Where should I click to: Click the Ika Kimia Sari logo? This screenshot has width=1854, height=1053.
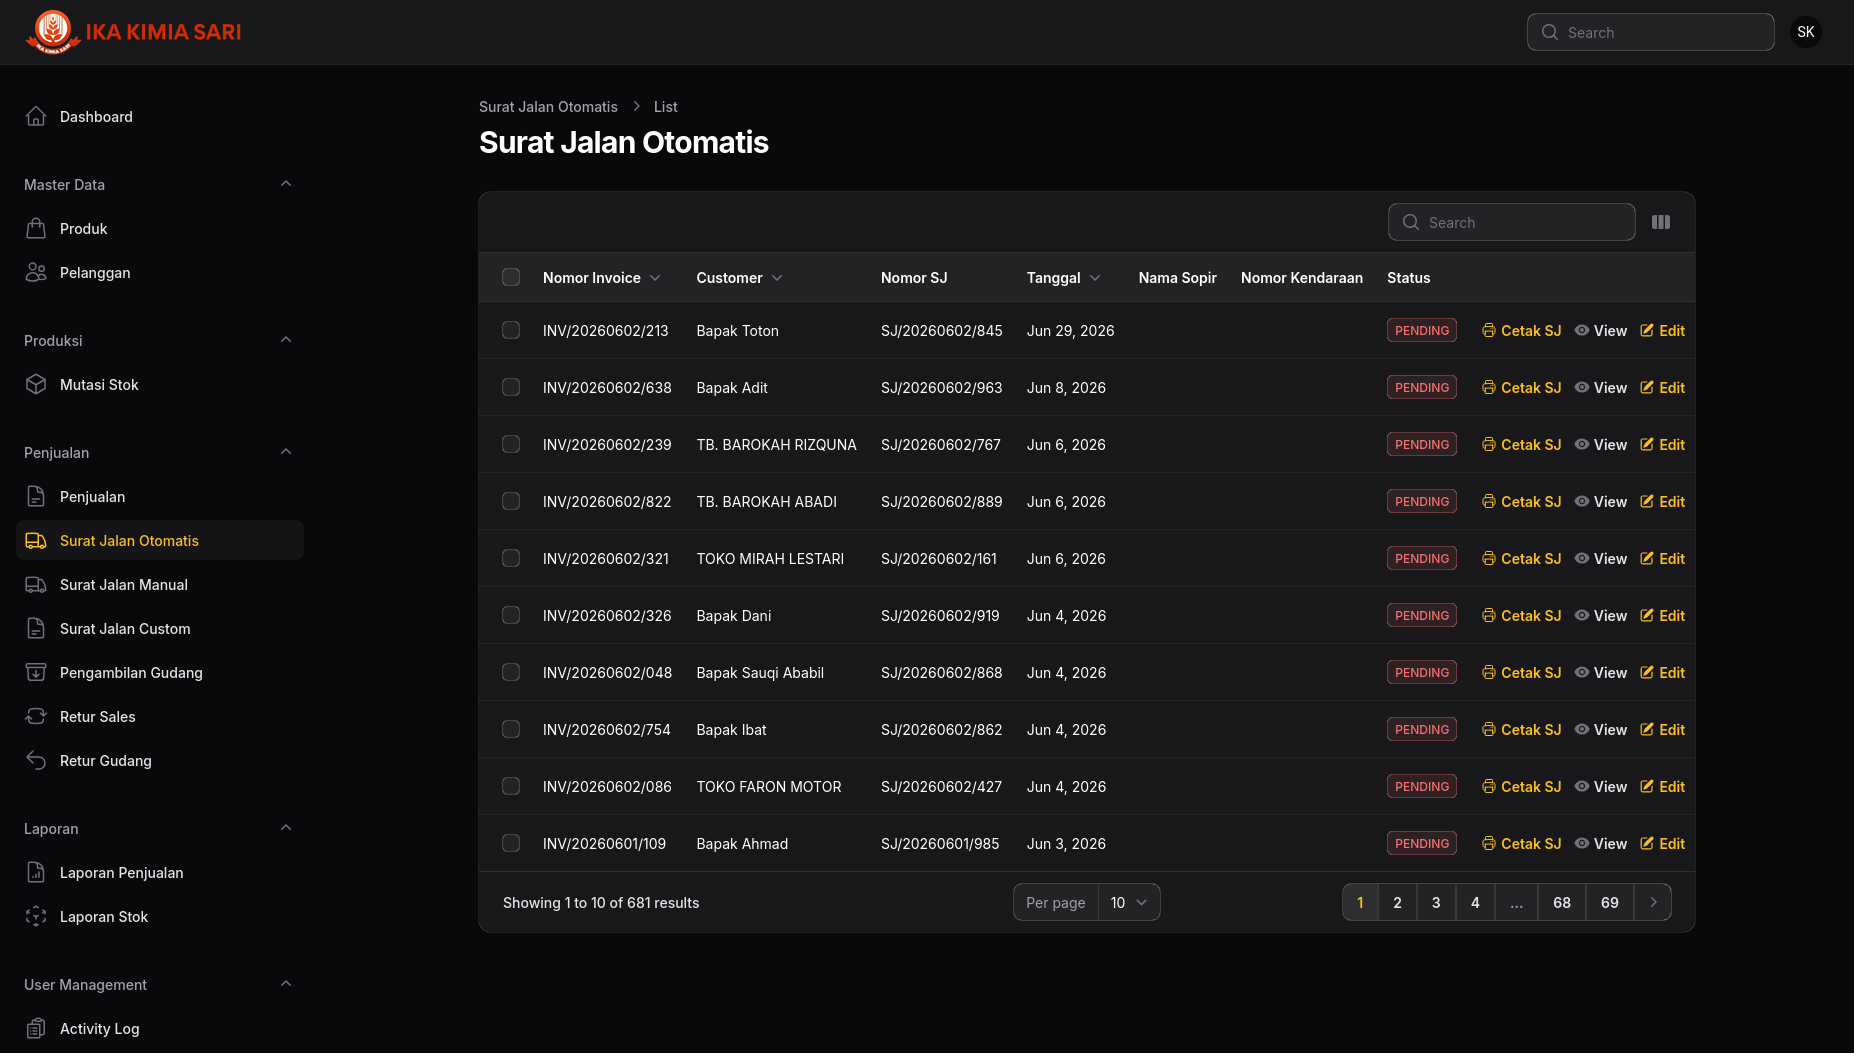[x=133, y=32]
